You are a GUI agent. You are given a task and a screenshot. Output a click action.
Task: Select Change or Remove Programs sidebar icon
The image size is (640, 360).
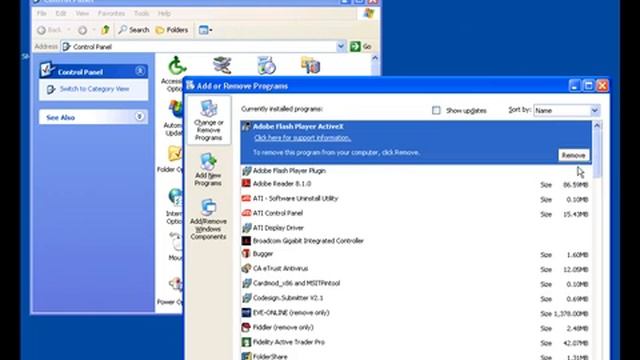coord(209,120)
